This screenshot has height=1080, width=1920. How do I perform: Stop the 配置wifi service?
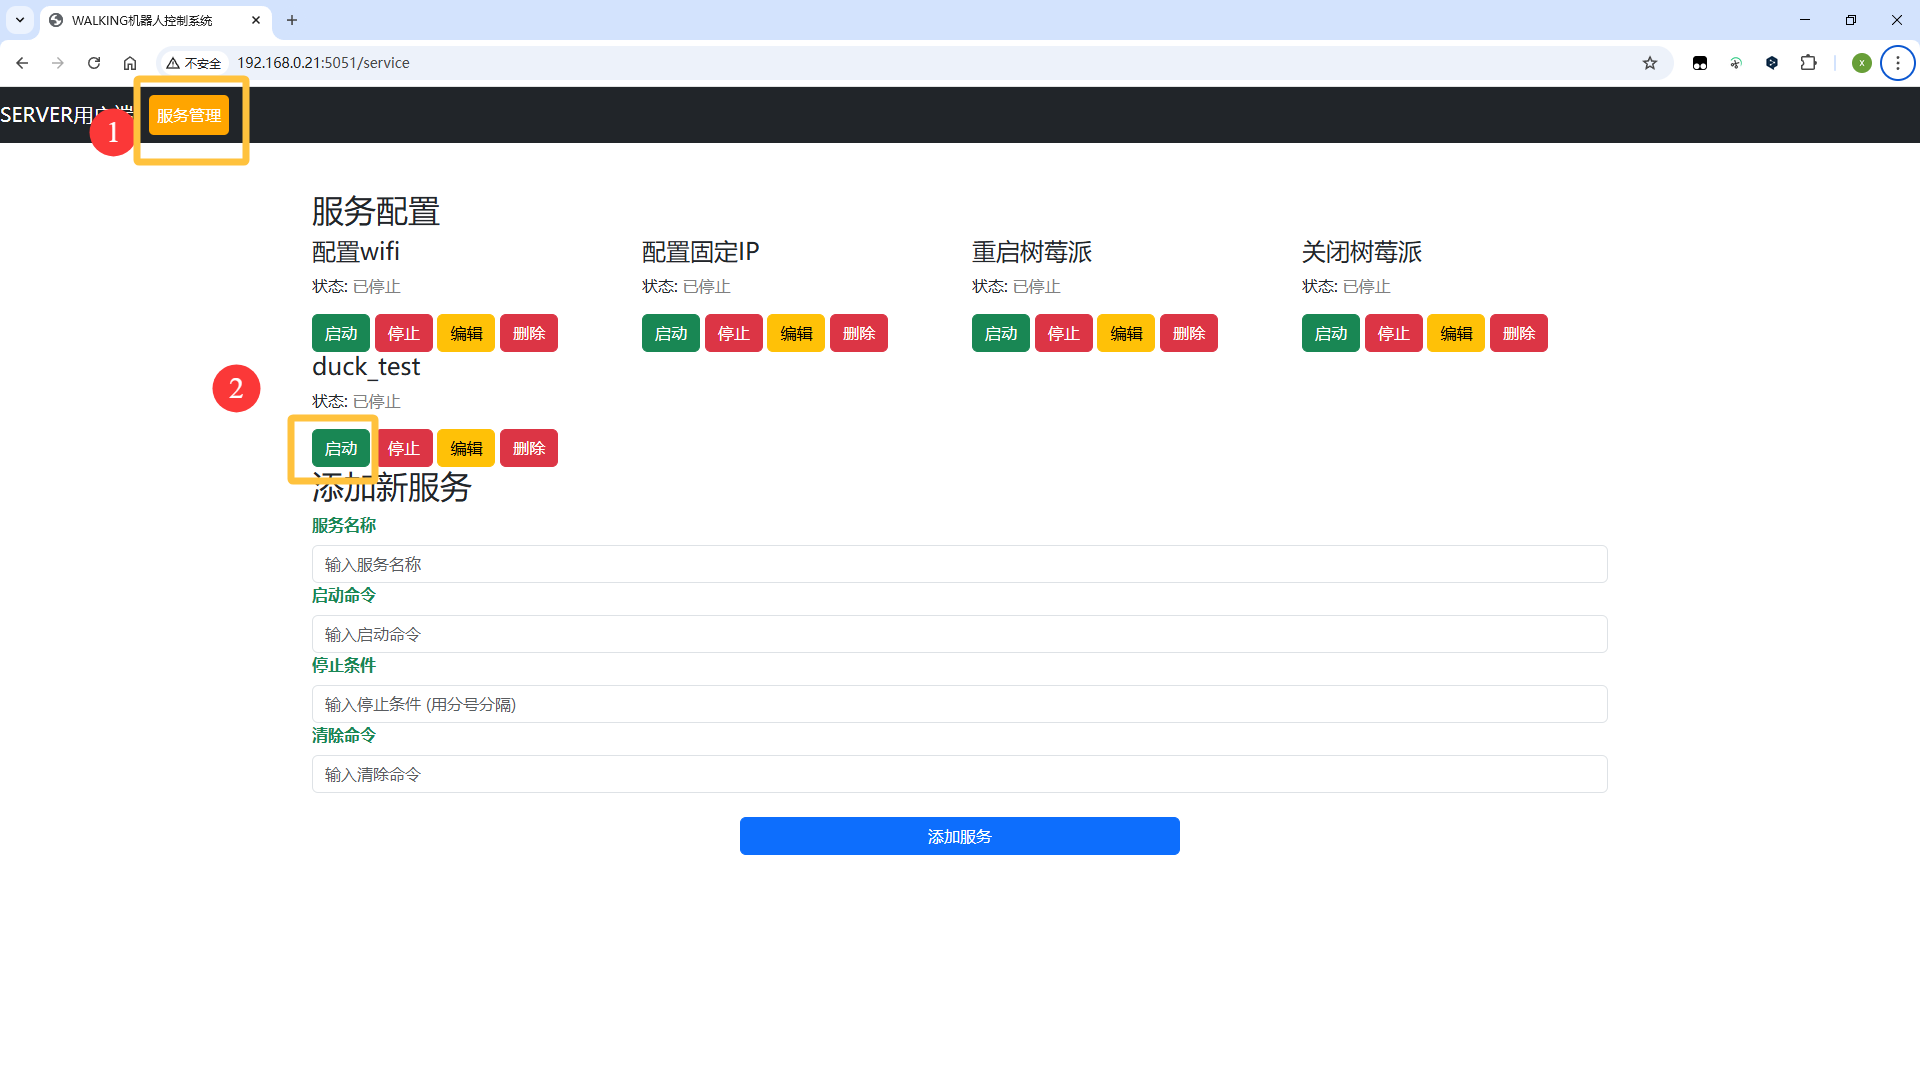tap(403, 333)
